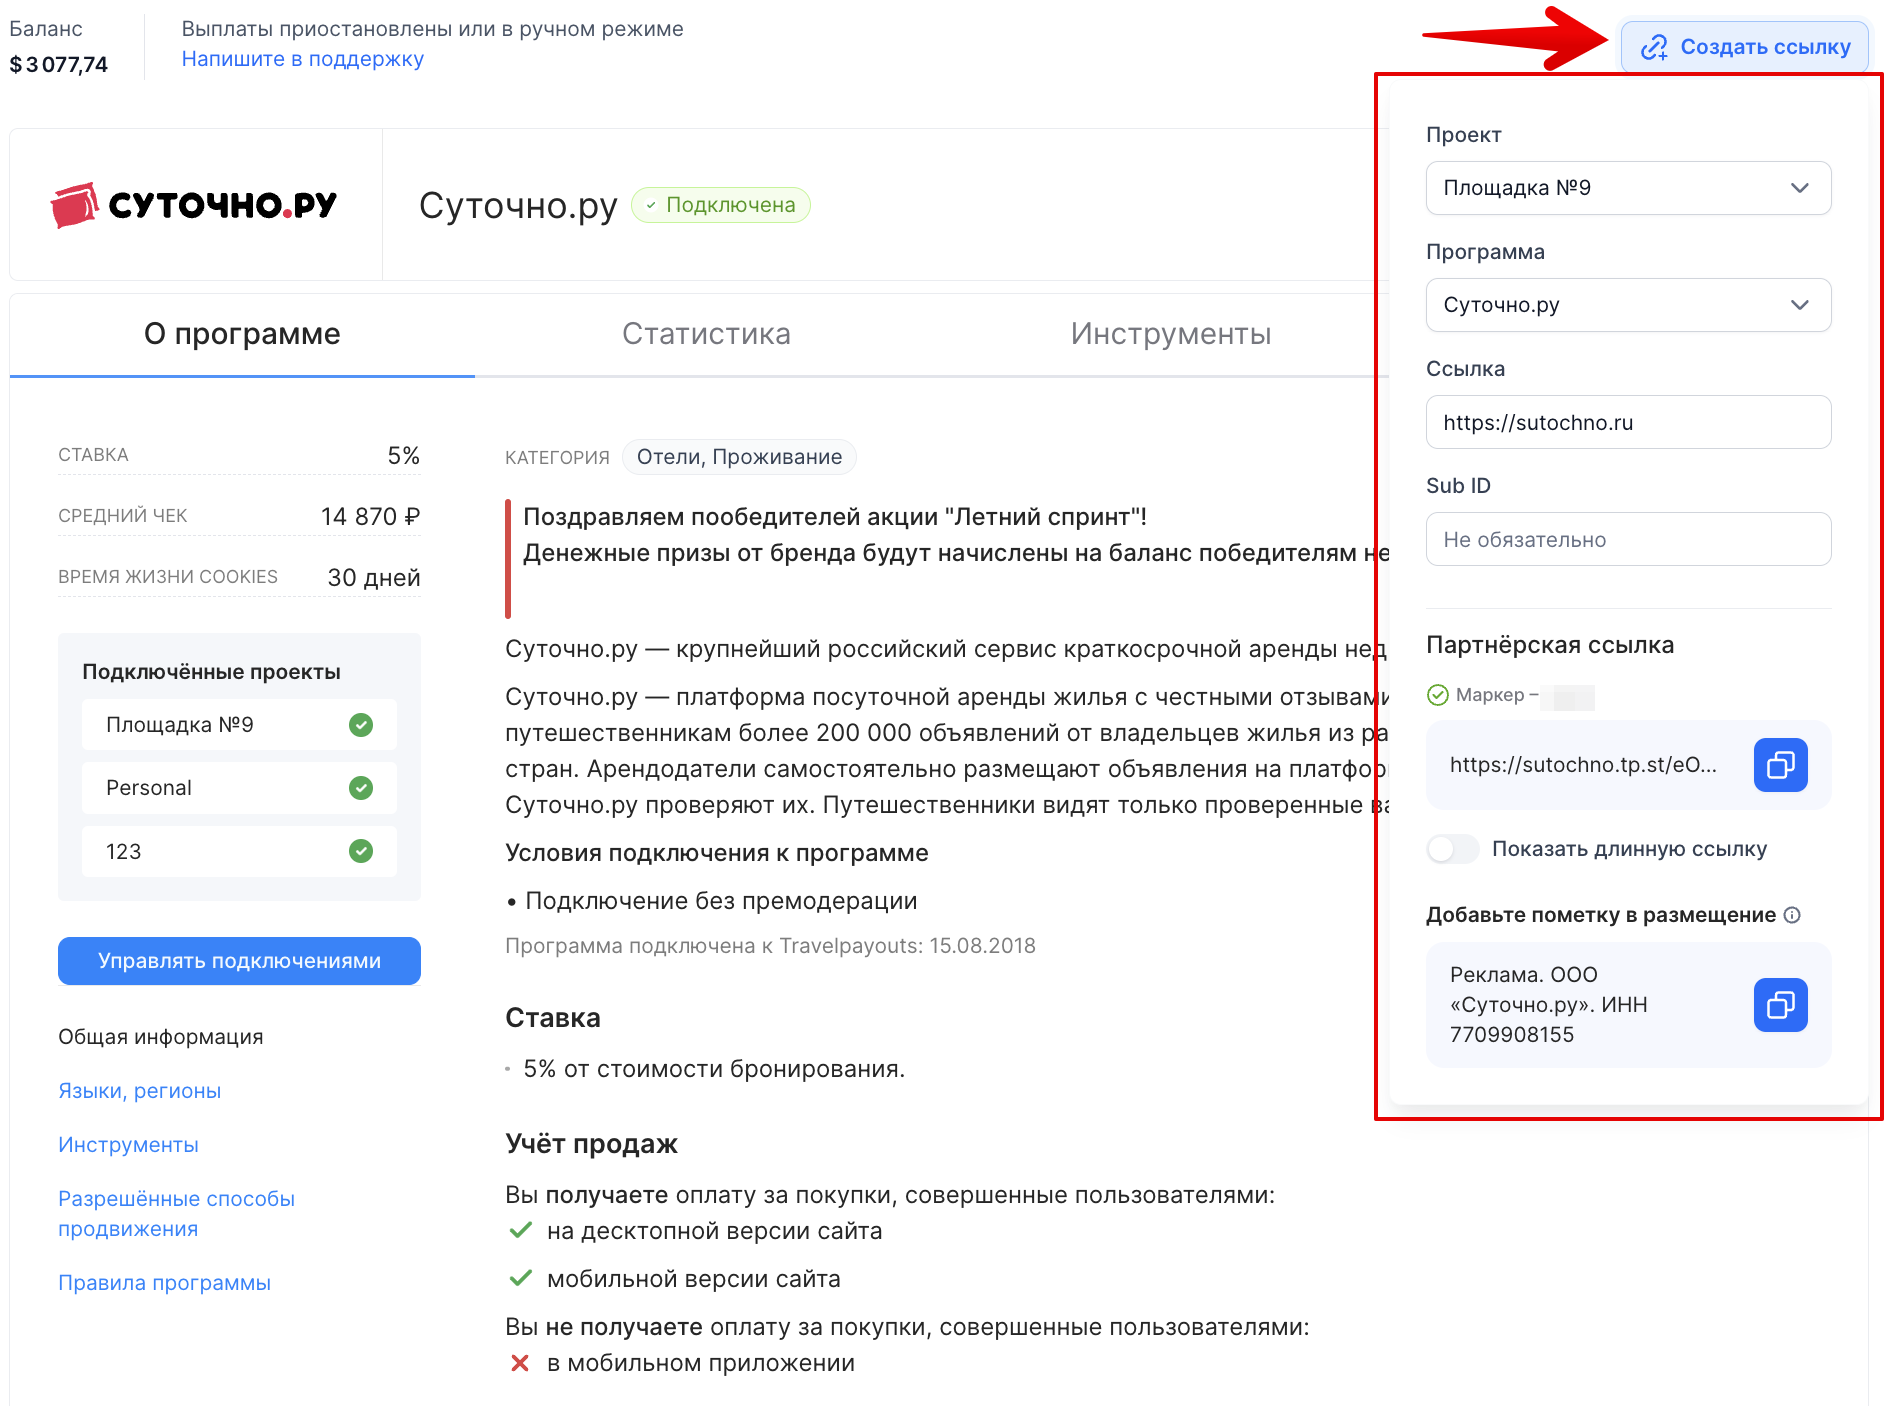Copy the partner link sutochno.tp.st
Screen dimensions: 1894x1406
(1780, 765)
